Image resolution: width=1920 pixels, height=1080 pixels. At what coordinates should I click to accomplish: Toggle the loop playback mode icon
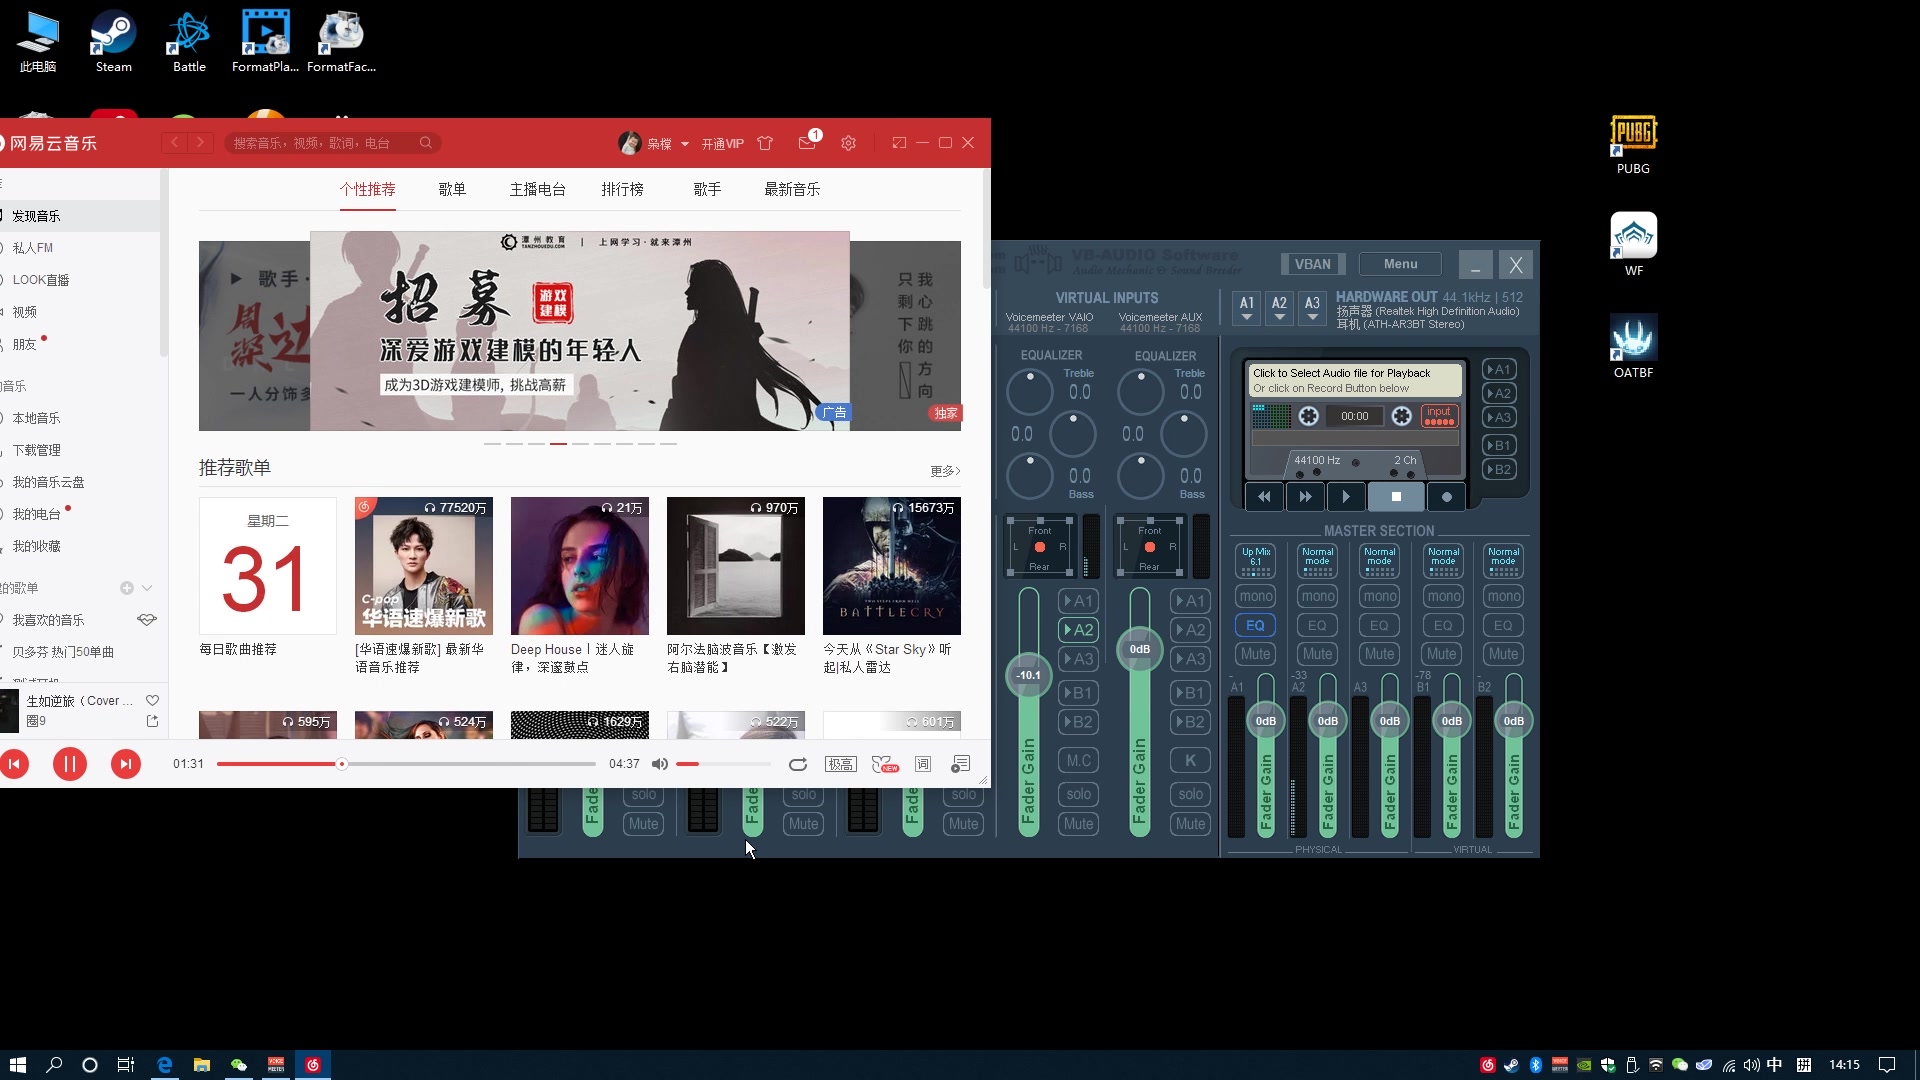click(x=797, y=764)
